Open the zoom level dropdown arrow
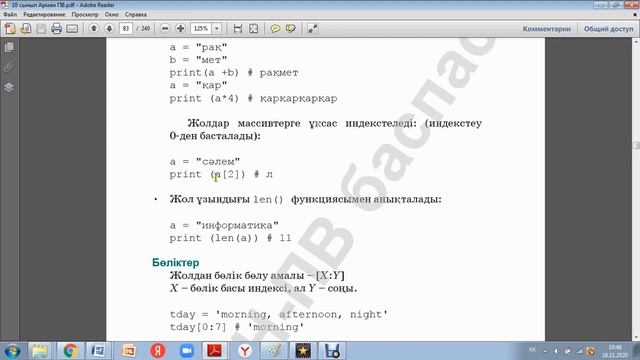The width and height of the screenshot is (640, 360). tap(217, 29)
